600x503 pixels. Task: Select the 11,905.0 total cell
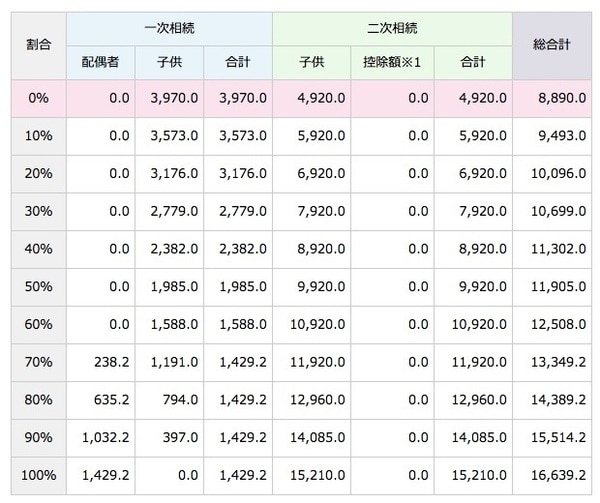point(554,289)
